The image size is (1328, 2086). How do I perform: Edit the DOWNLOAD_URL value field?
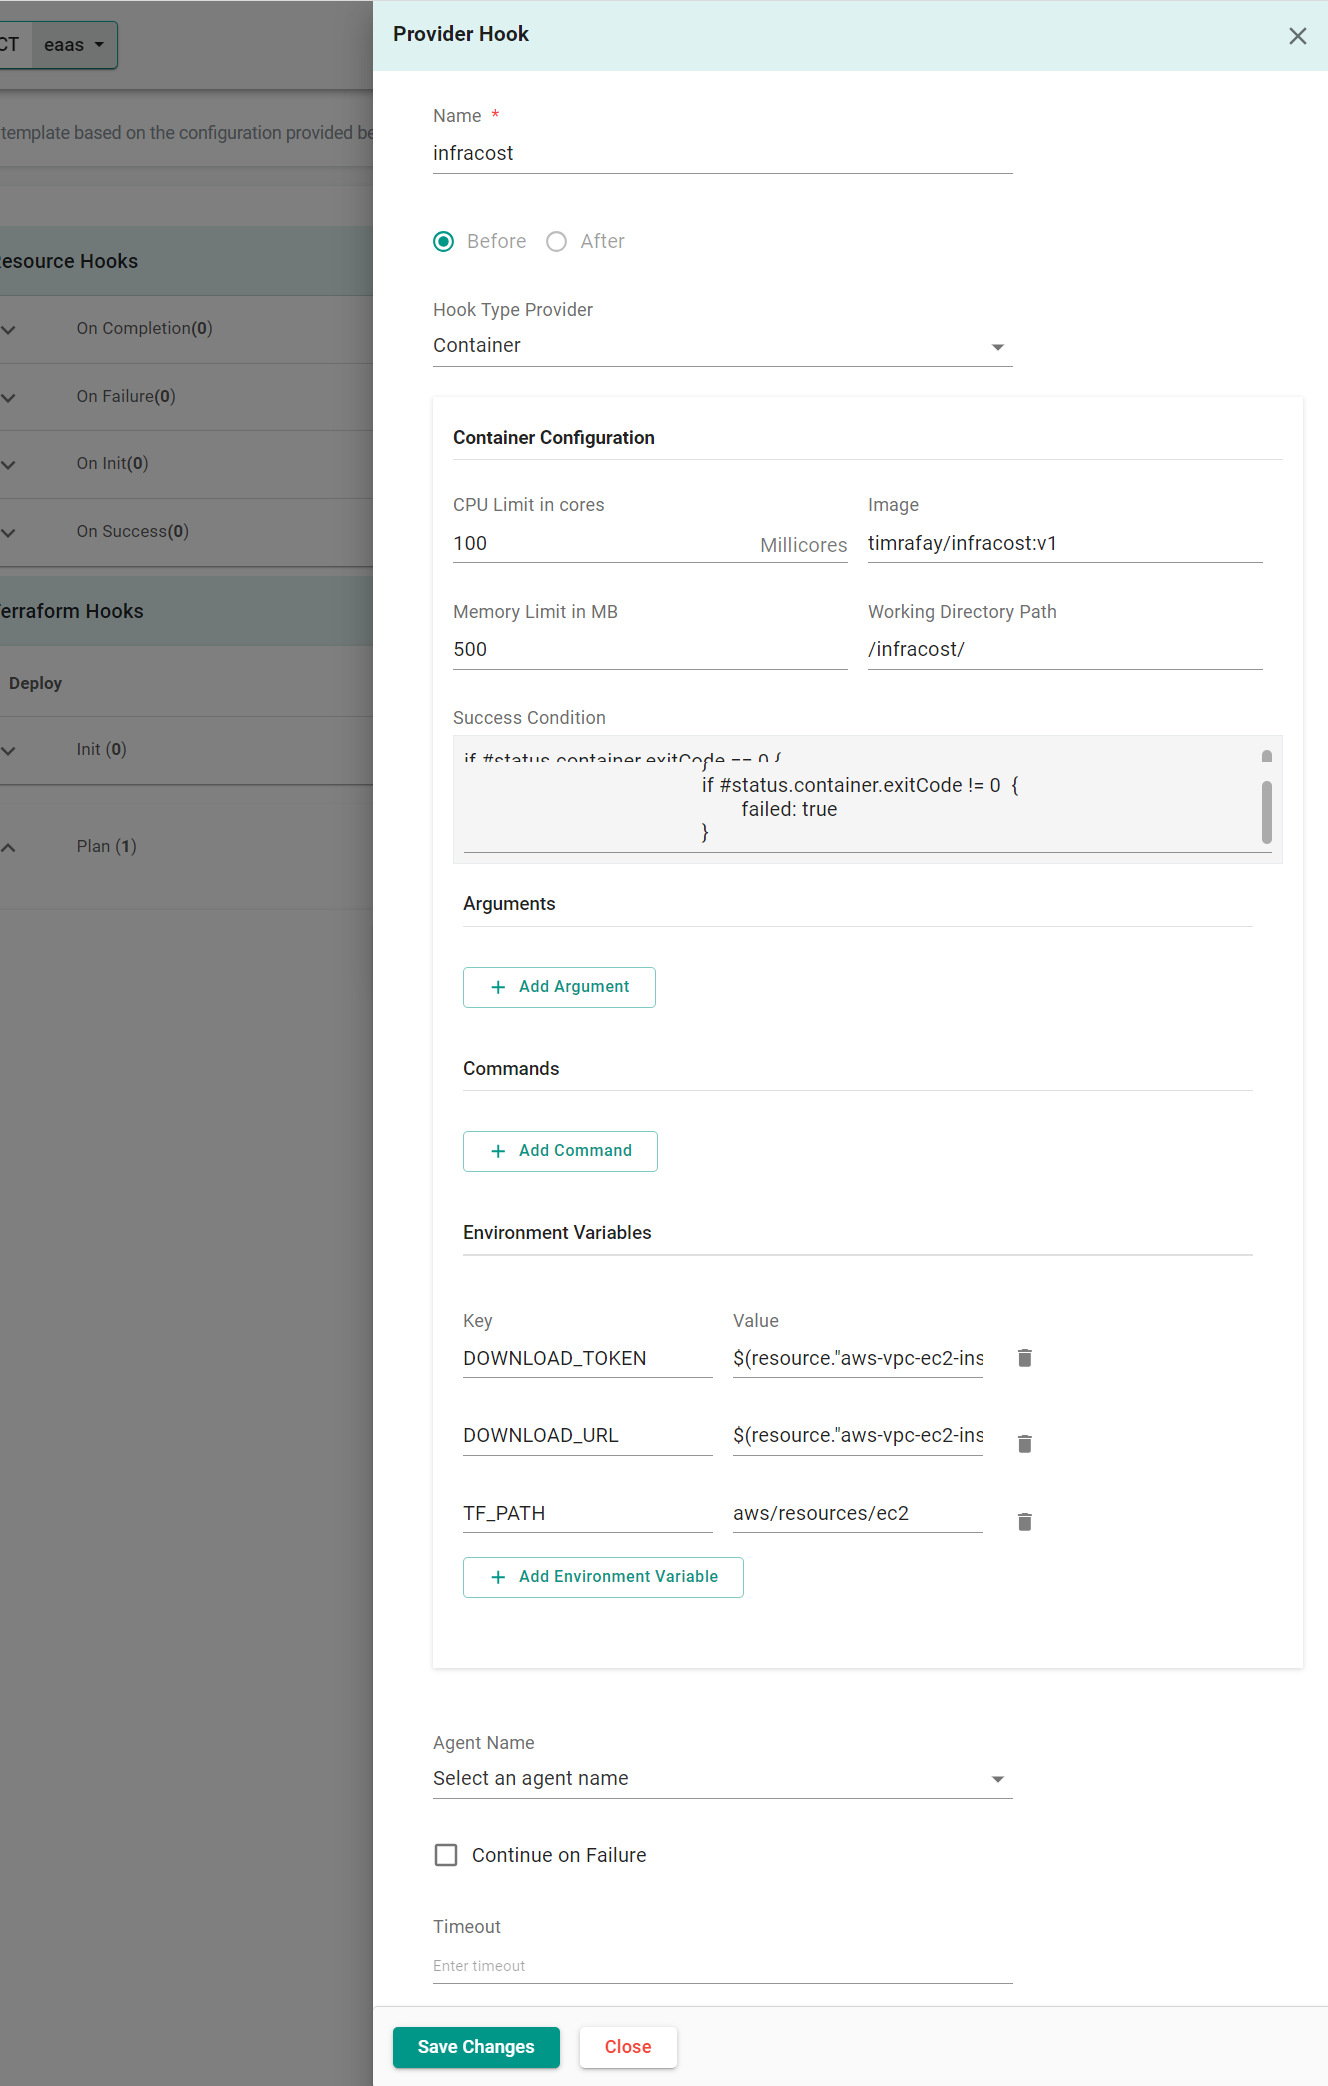click(x=857, y=1436)
